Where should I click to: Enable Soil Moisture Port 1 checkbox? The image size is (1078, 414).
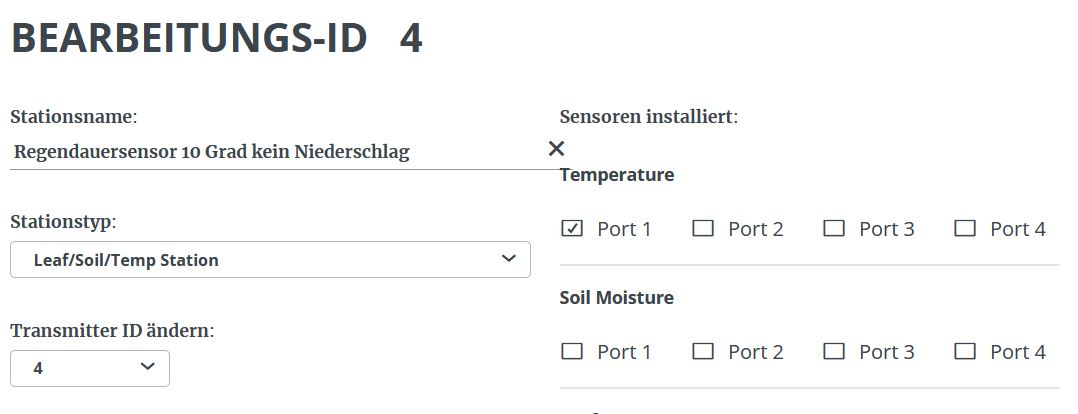(x=572, y=352)
